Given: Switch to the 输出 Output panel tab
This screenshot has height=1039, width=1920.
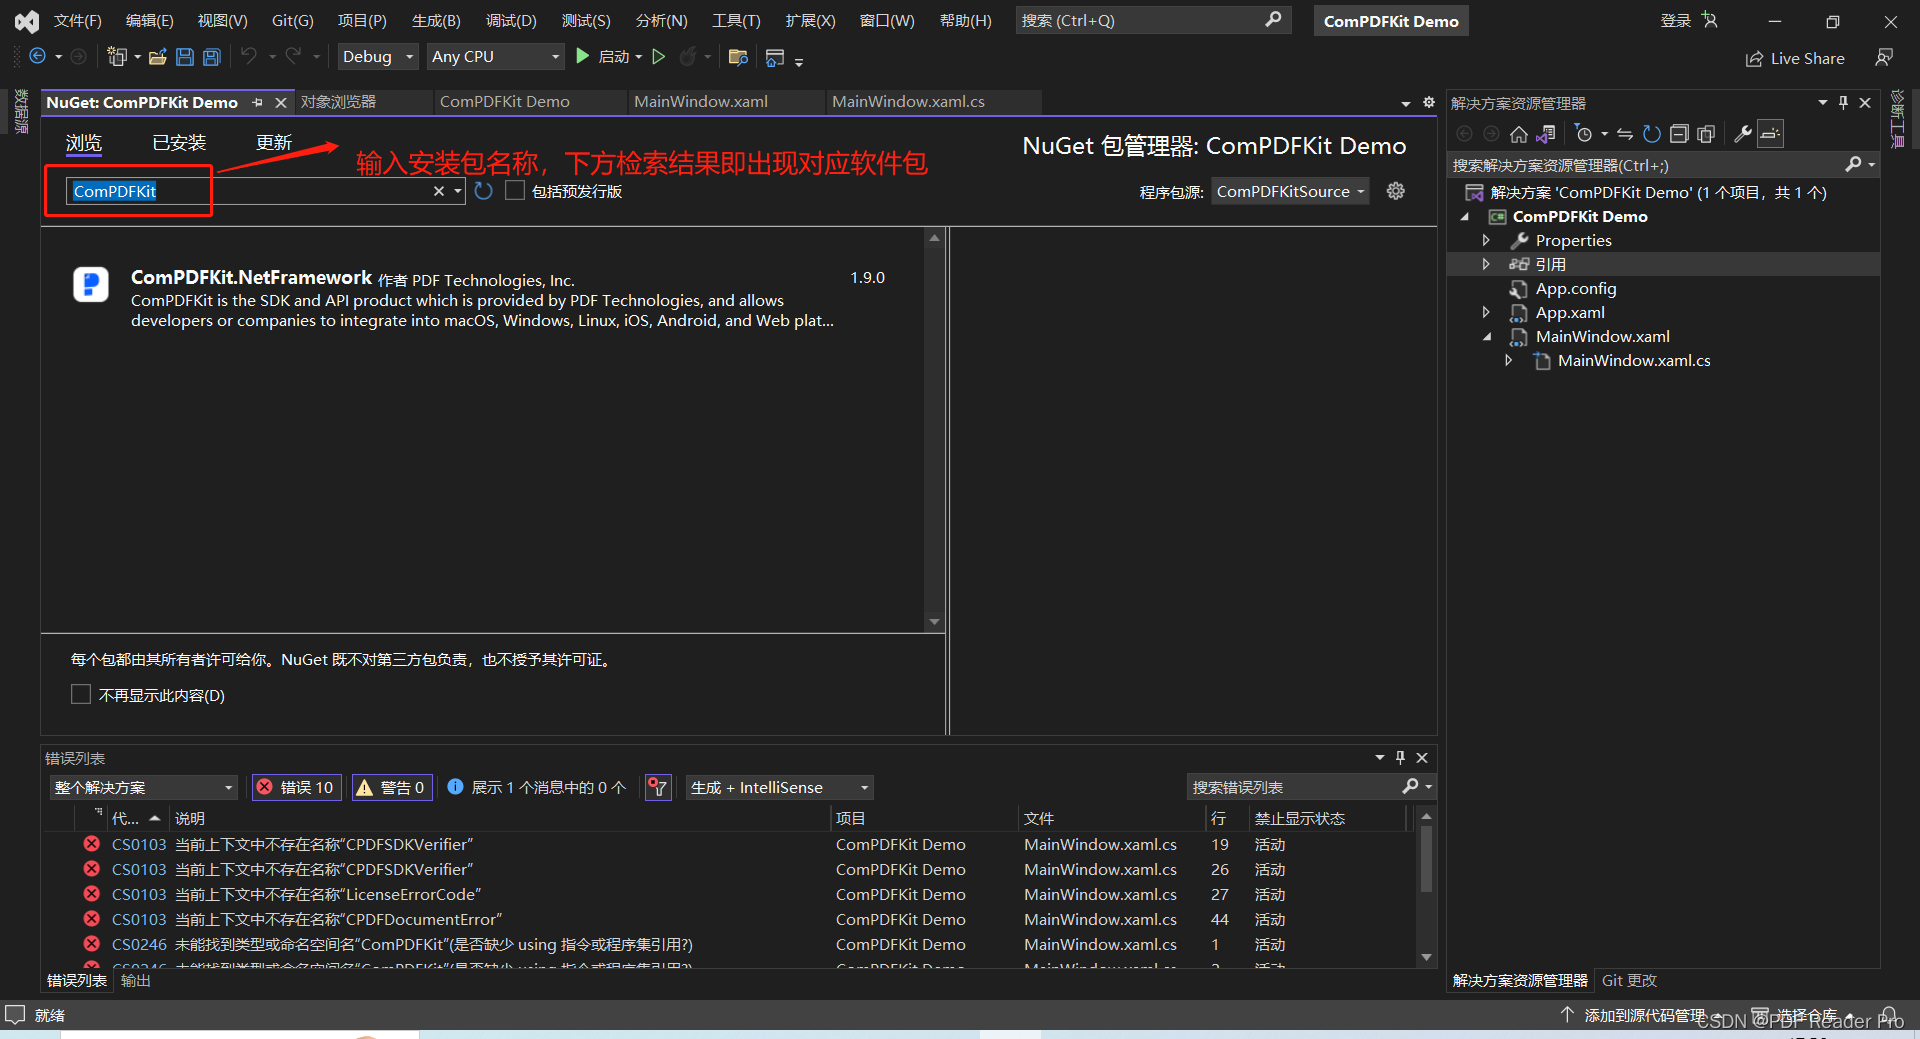Looking at the screenshot, I should 135,981.
